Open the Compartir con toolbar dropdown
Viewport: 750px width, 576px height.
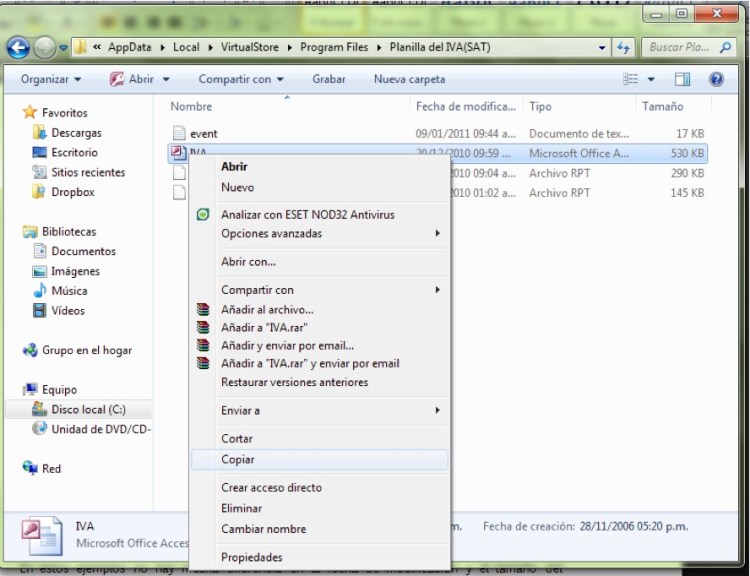(240, 79)
